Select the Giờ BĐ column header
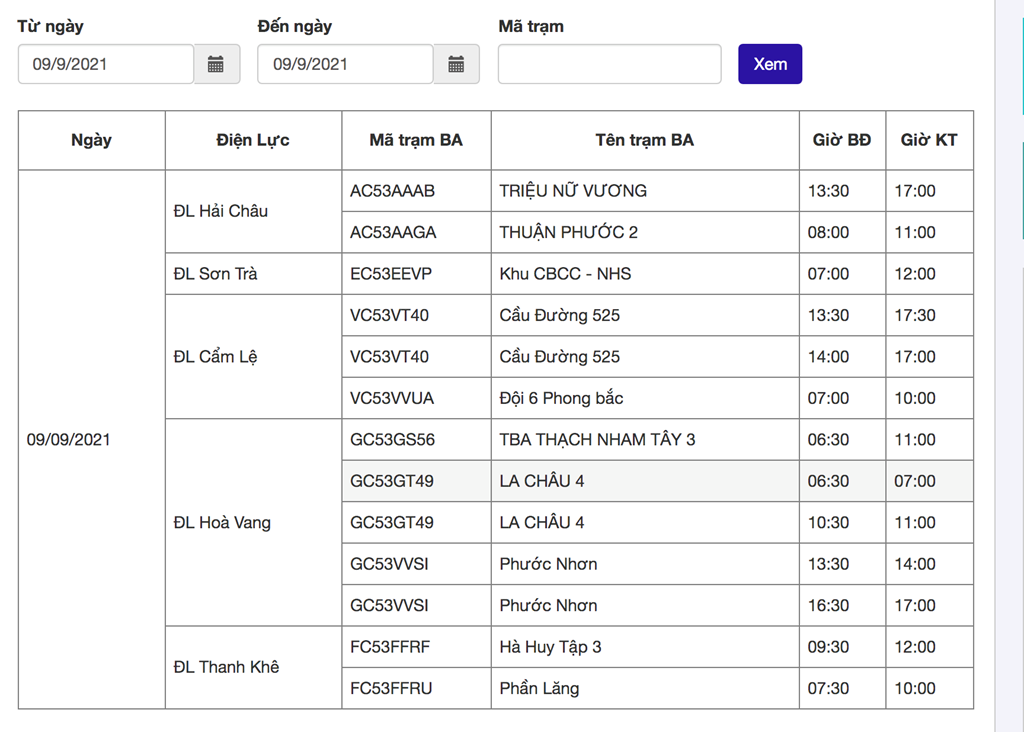Viewport: 1024px width, 732px height. click(x=842, y=140)
